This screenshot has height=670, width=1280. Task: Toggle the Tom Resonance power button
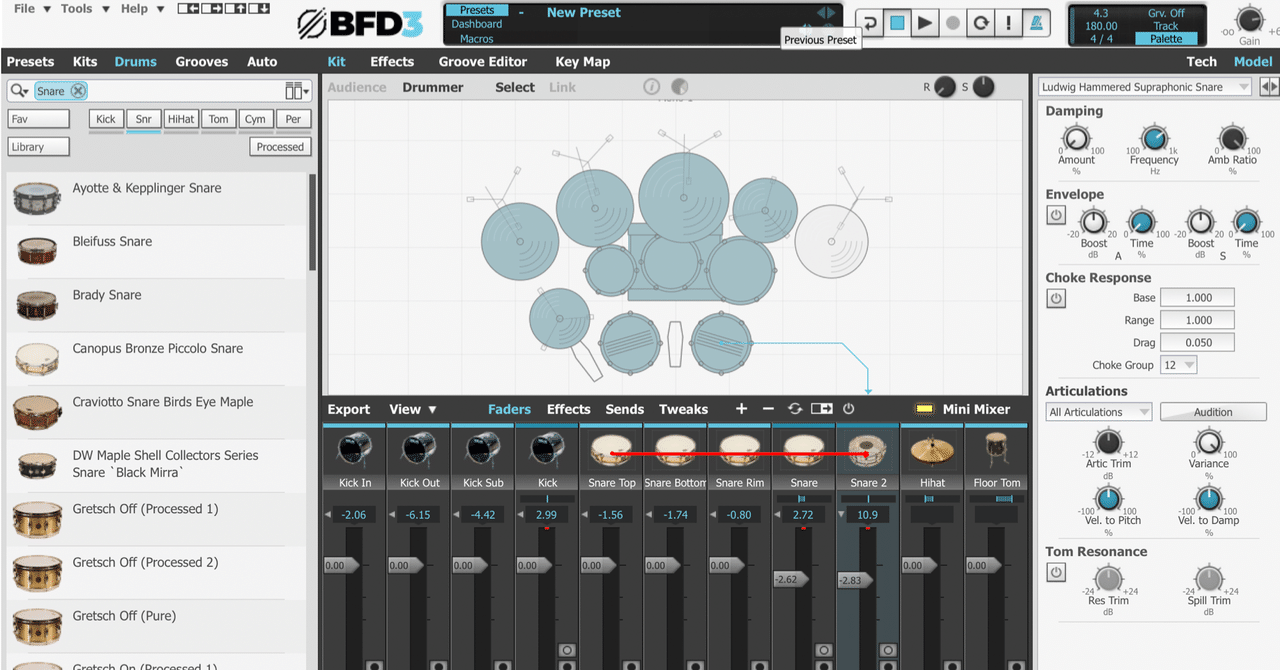pyautogui.click(x=1056, y=573)
